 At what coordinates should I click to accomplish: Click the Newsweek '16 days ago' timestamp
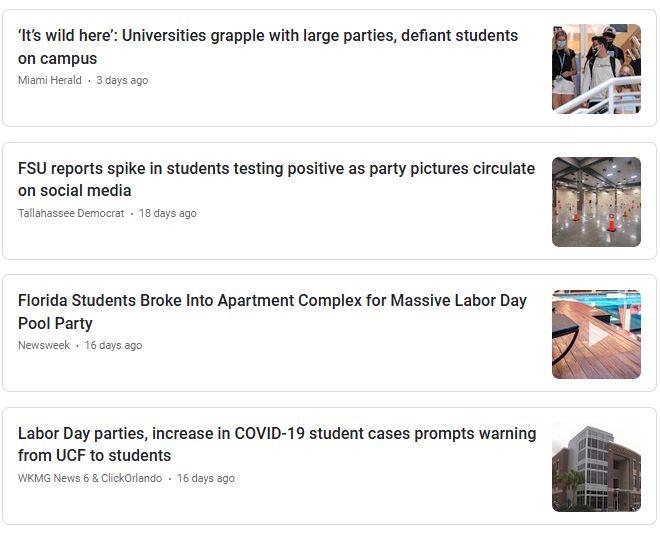[x=113, y=345]
